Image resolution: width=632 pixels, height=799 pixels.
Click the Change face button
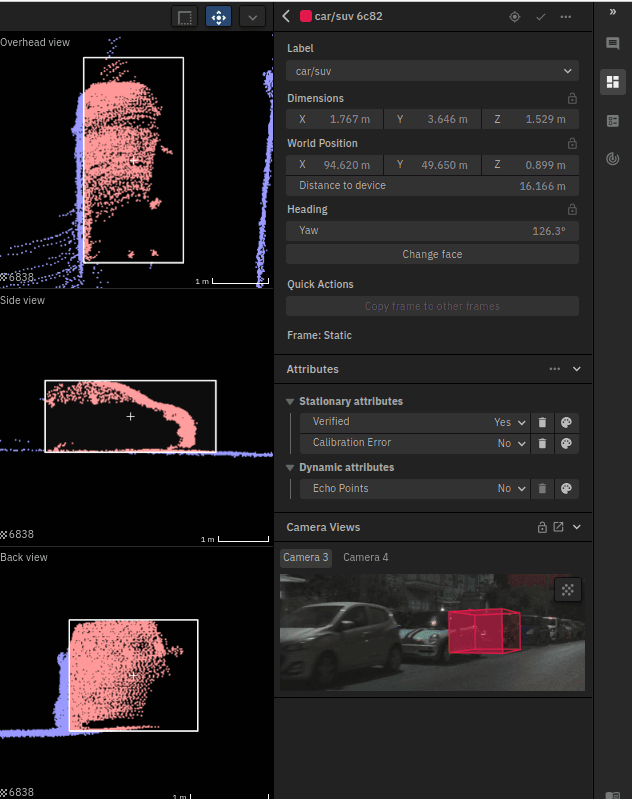[432, 254]
